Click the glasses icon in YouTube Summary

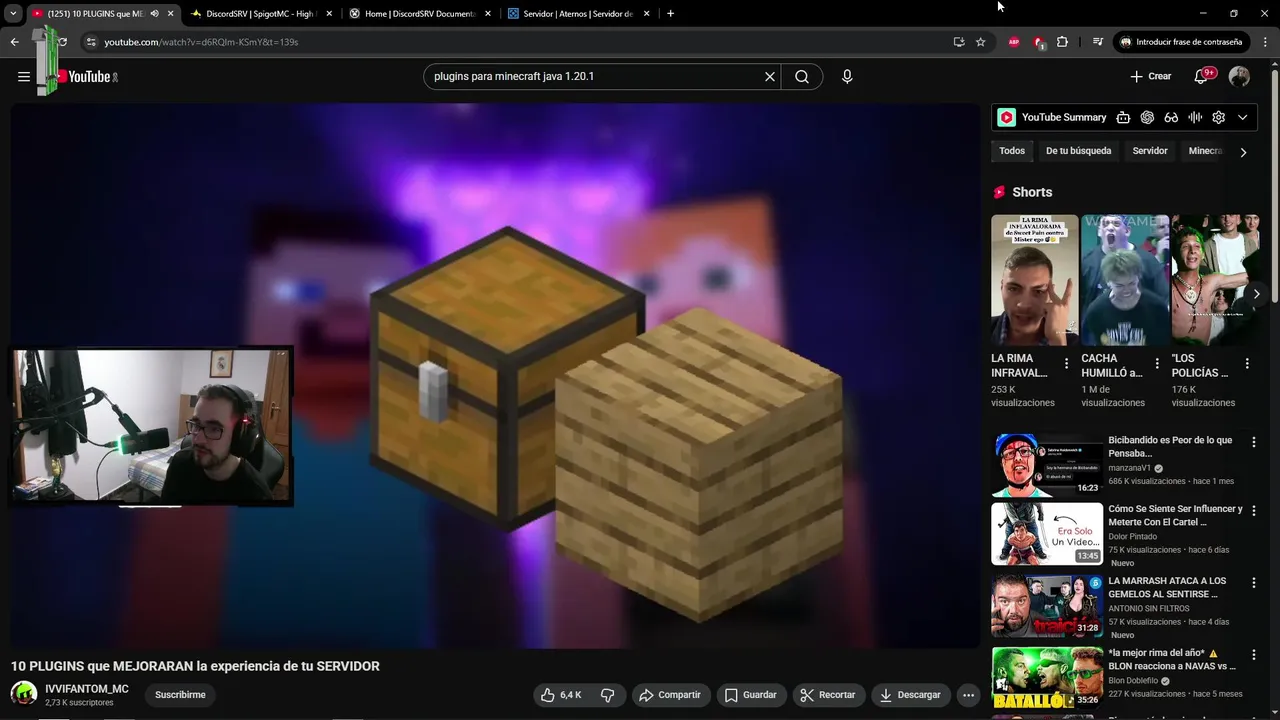pyautogui.click(x=1171, y=117)
